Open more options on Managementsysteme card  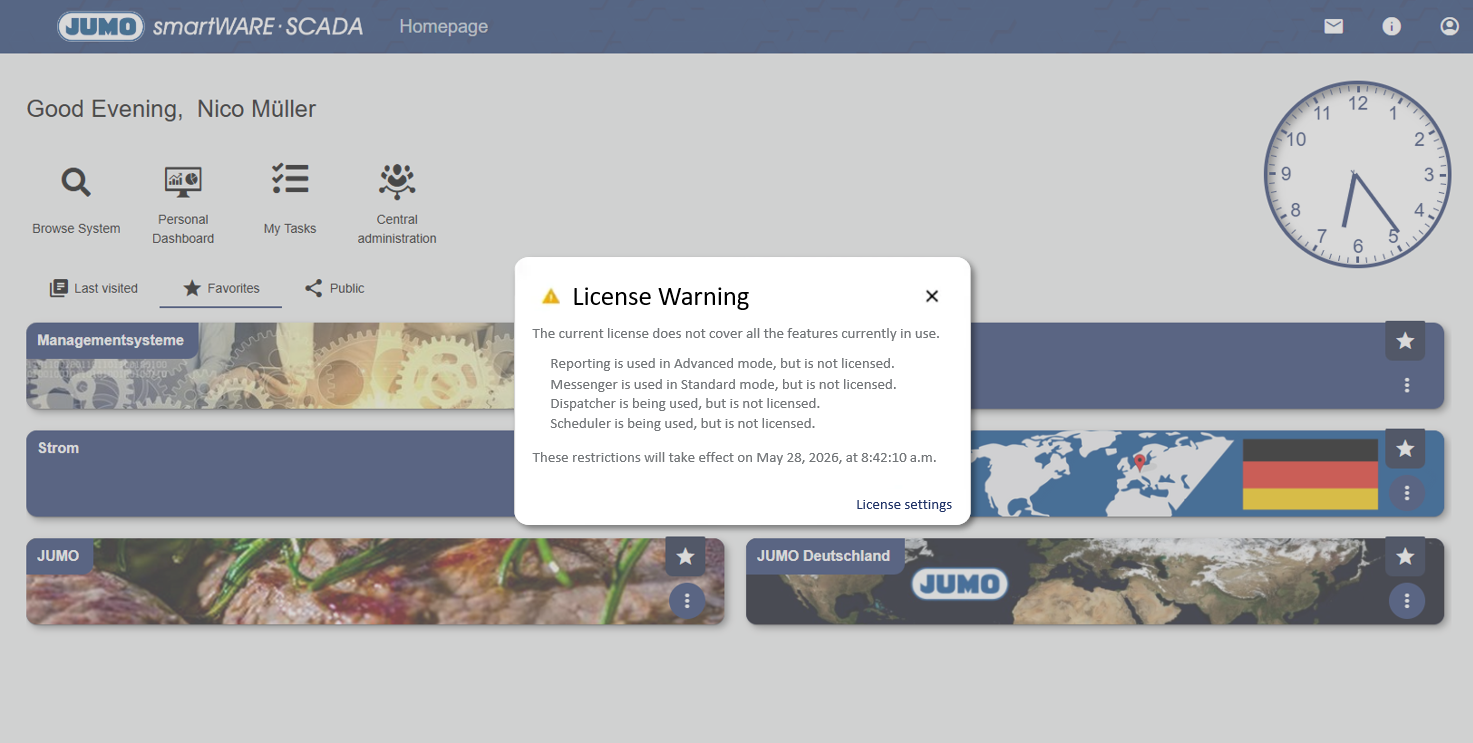1407,385
